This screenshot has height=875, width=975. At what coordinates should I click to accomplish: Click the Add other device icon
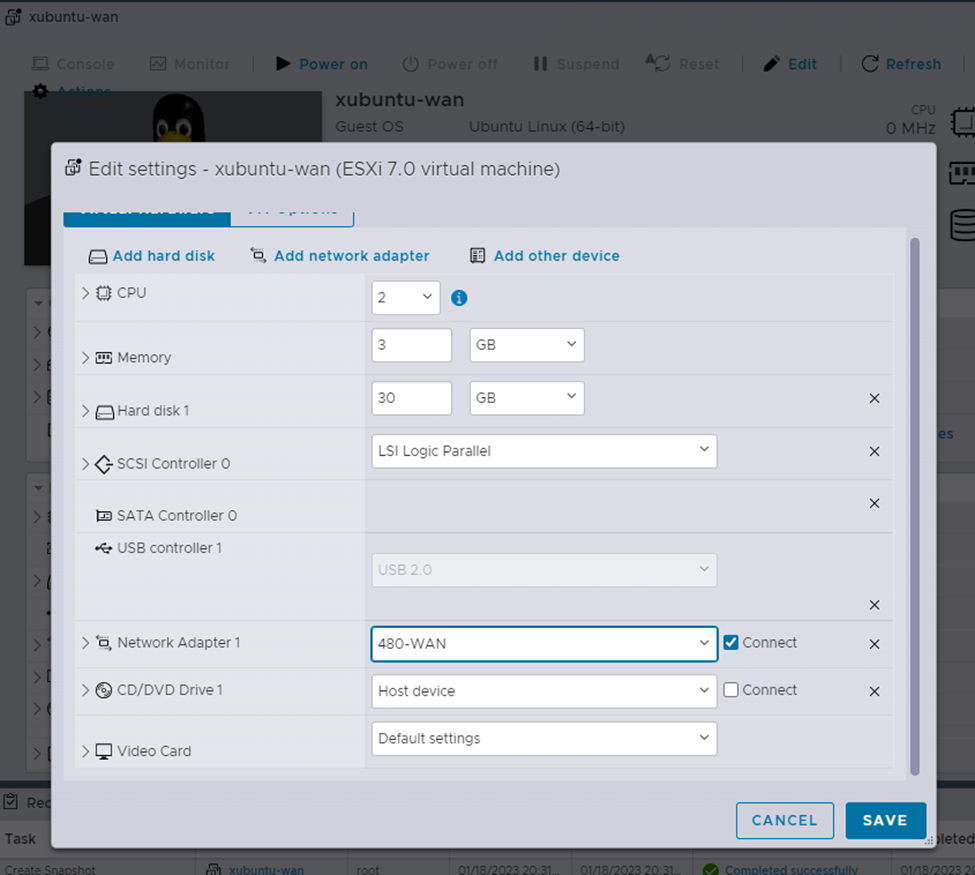pos(478,256)
